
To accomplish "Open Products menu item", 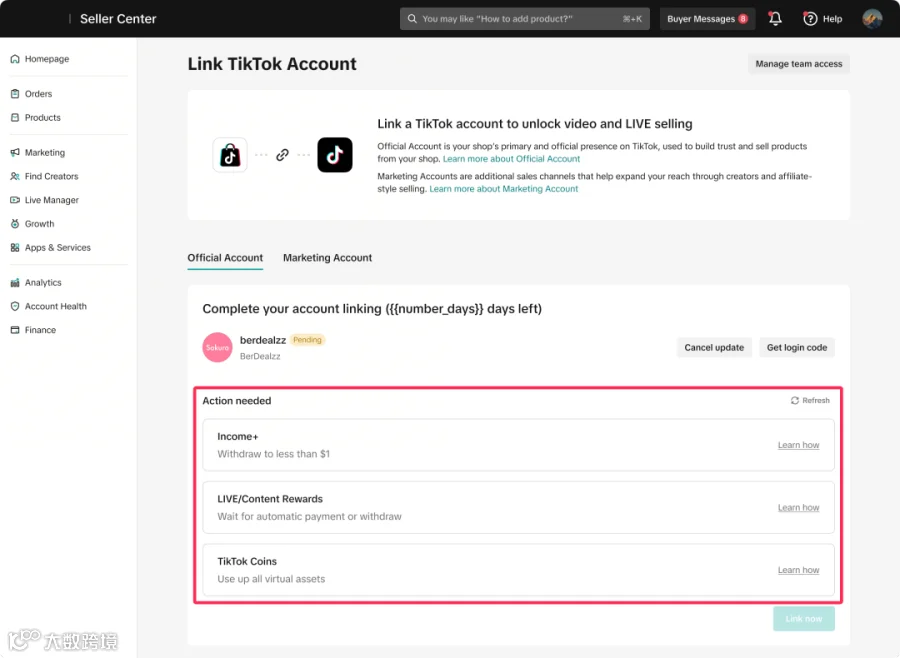I will click(42, 117).
